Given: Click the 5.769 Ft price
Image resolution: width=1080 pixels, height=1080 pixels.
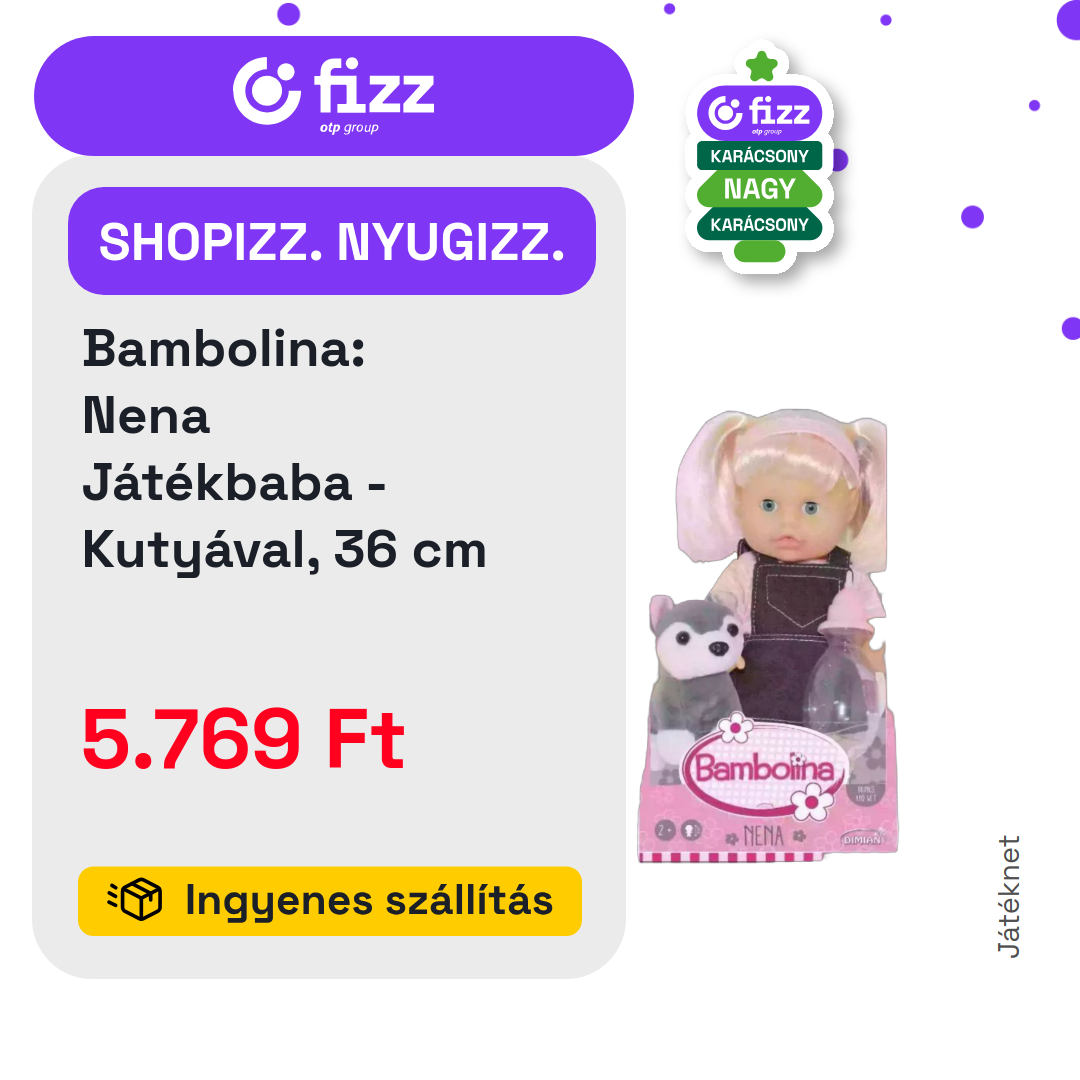Looking at the screenshot, I should click(243, 739).
